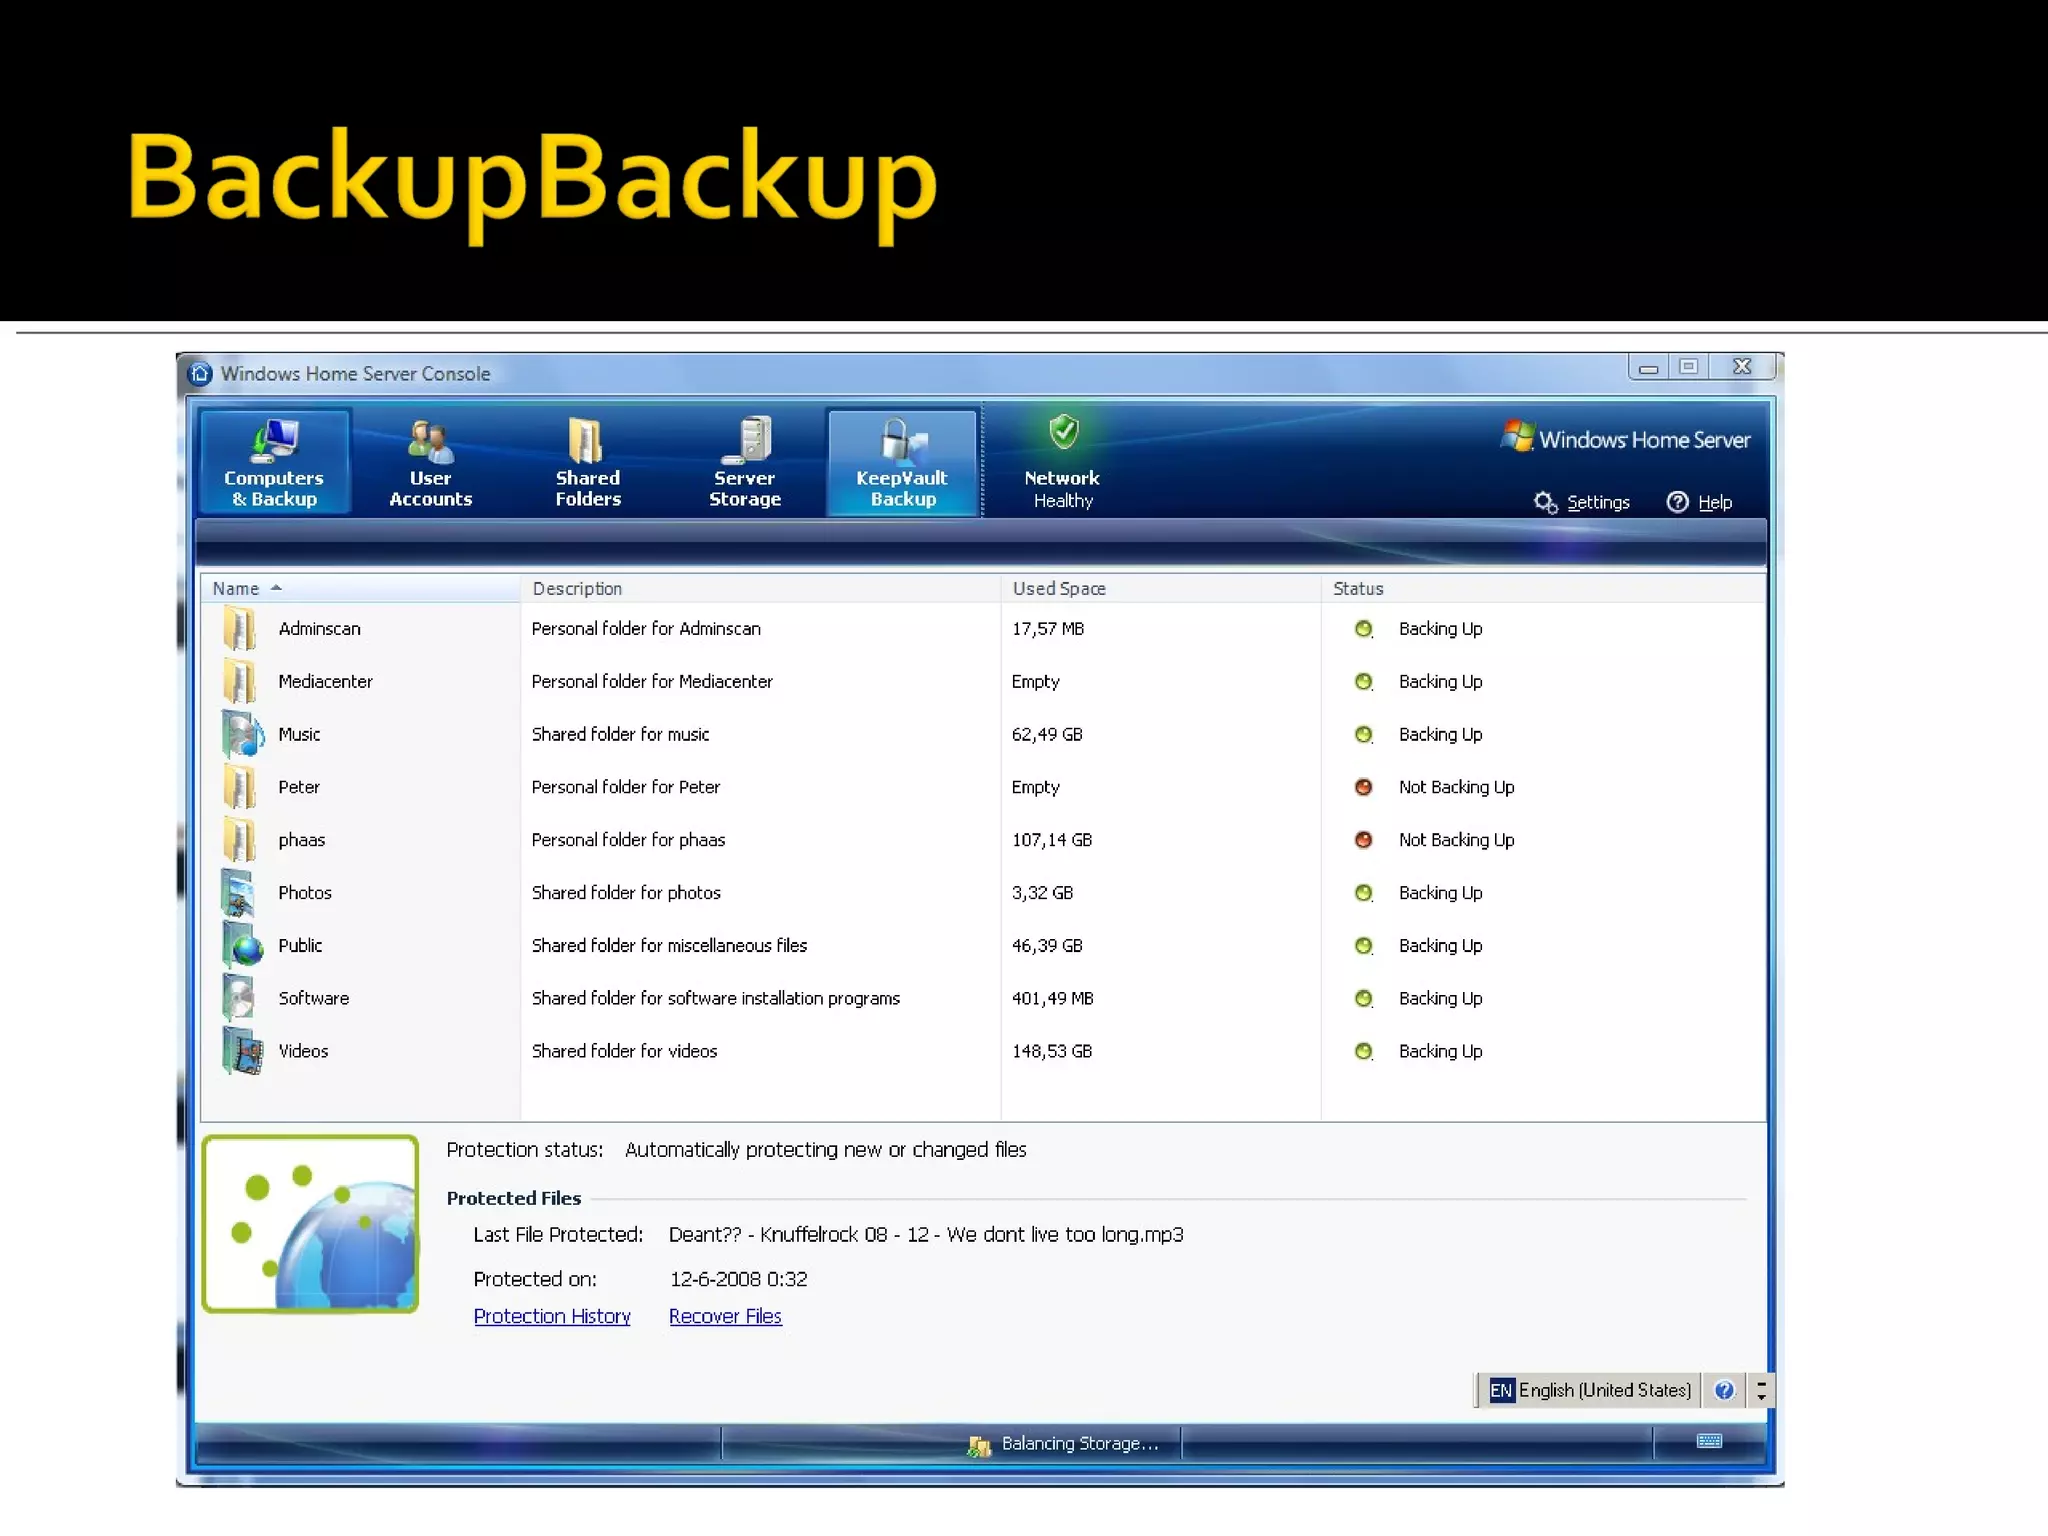Open Settings with the gear icon

(1546, 502)
